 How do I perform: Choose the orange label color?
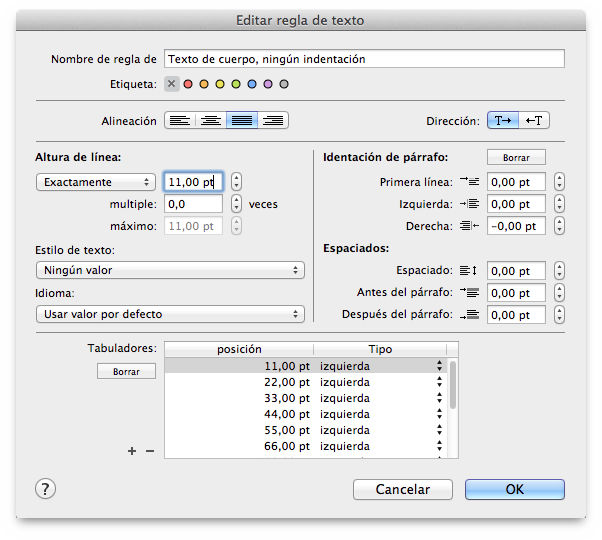204,84
